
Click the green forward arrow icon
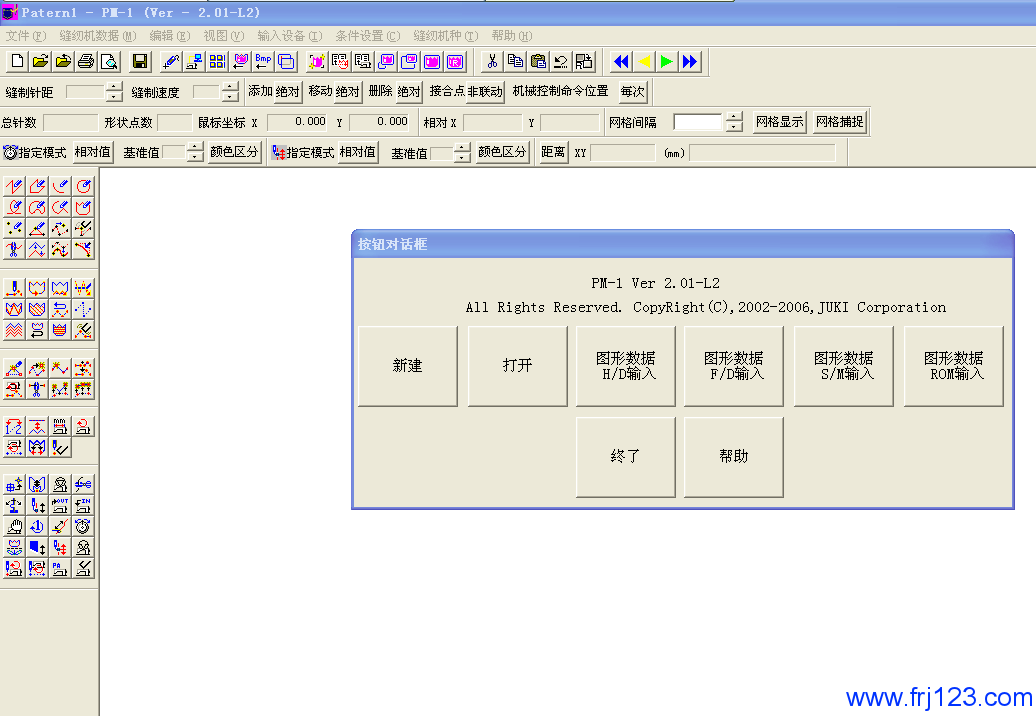(666, 62)
